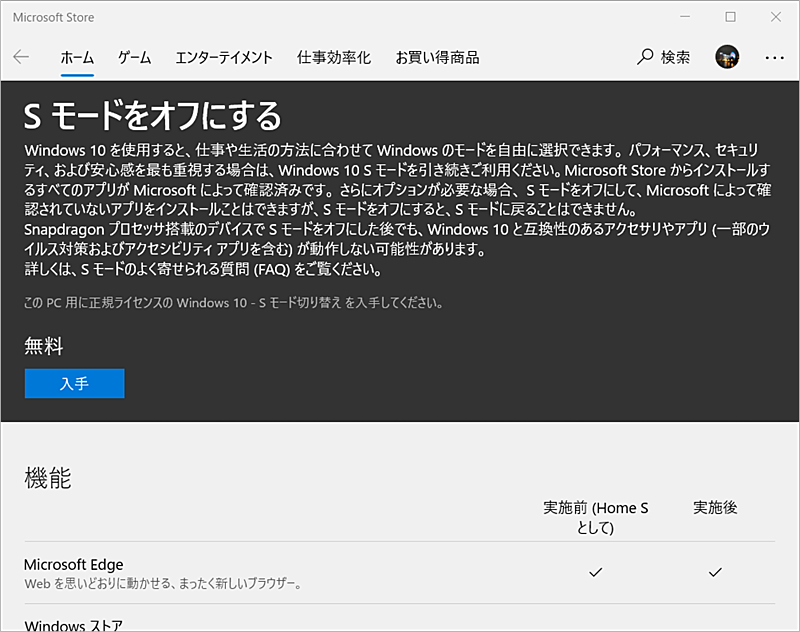Open the 仕事効率化 tab
Image resolution: width=800 pixels, height=632 pixels.
click(334, 58)
